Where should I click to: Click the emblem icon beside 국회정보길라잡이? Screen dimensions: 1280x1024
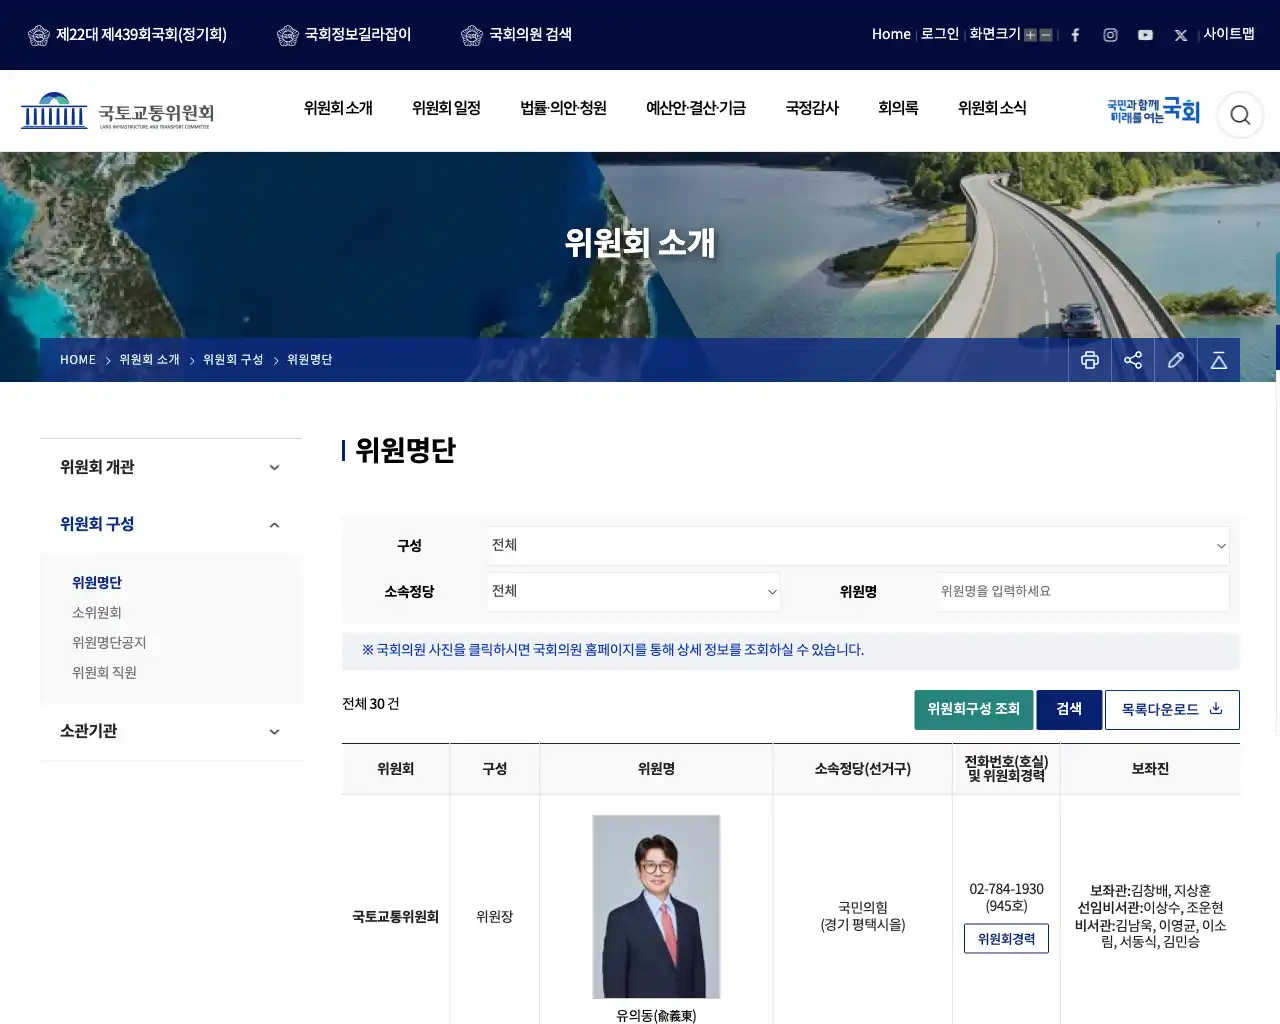288,35
